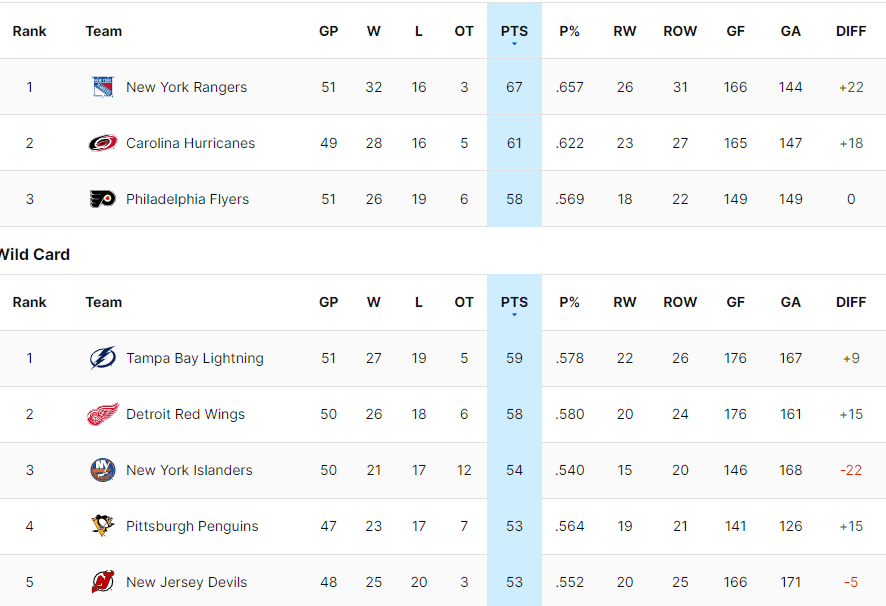Click the New York Islanders logo
The image size is (886, 606).
pyautogui.click(x=103, y=470)
